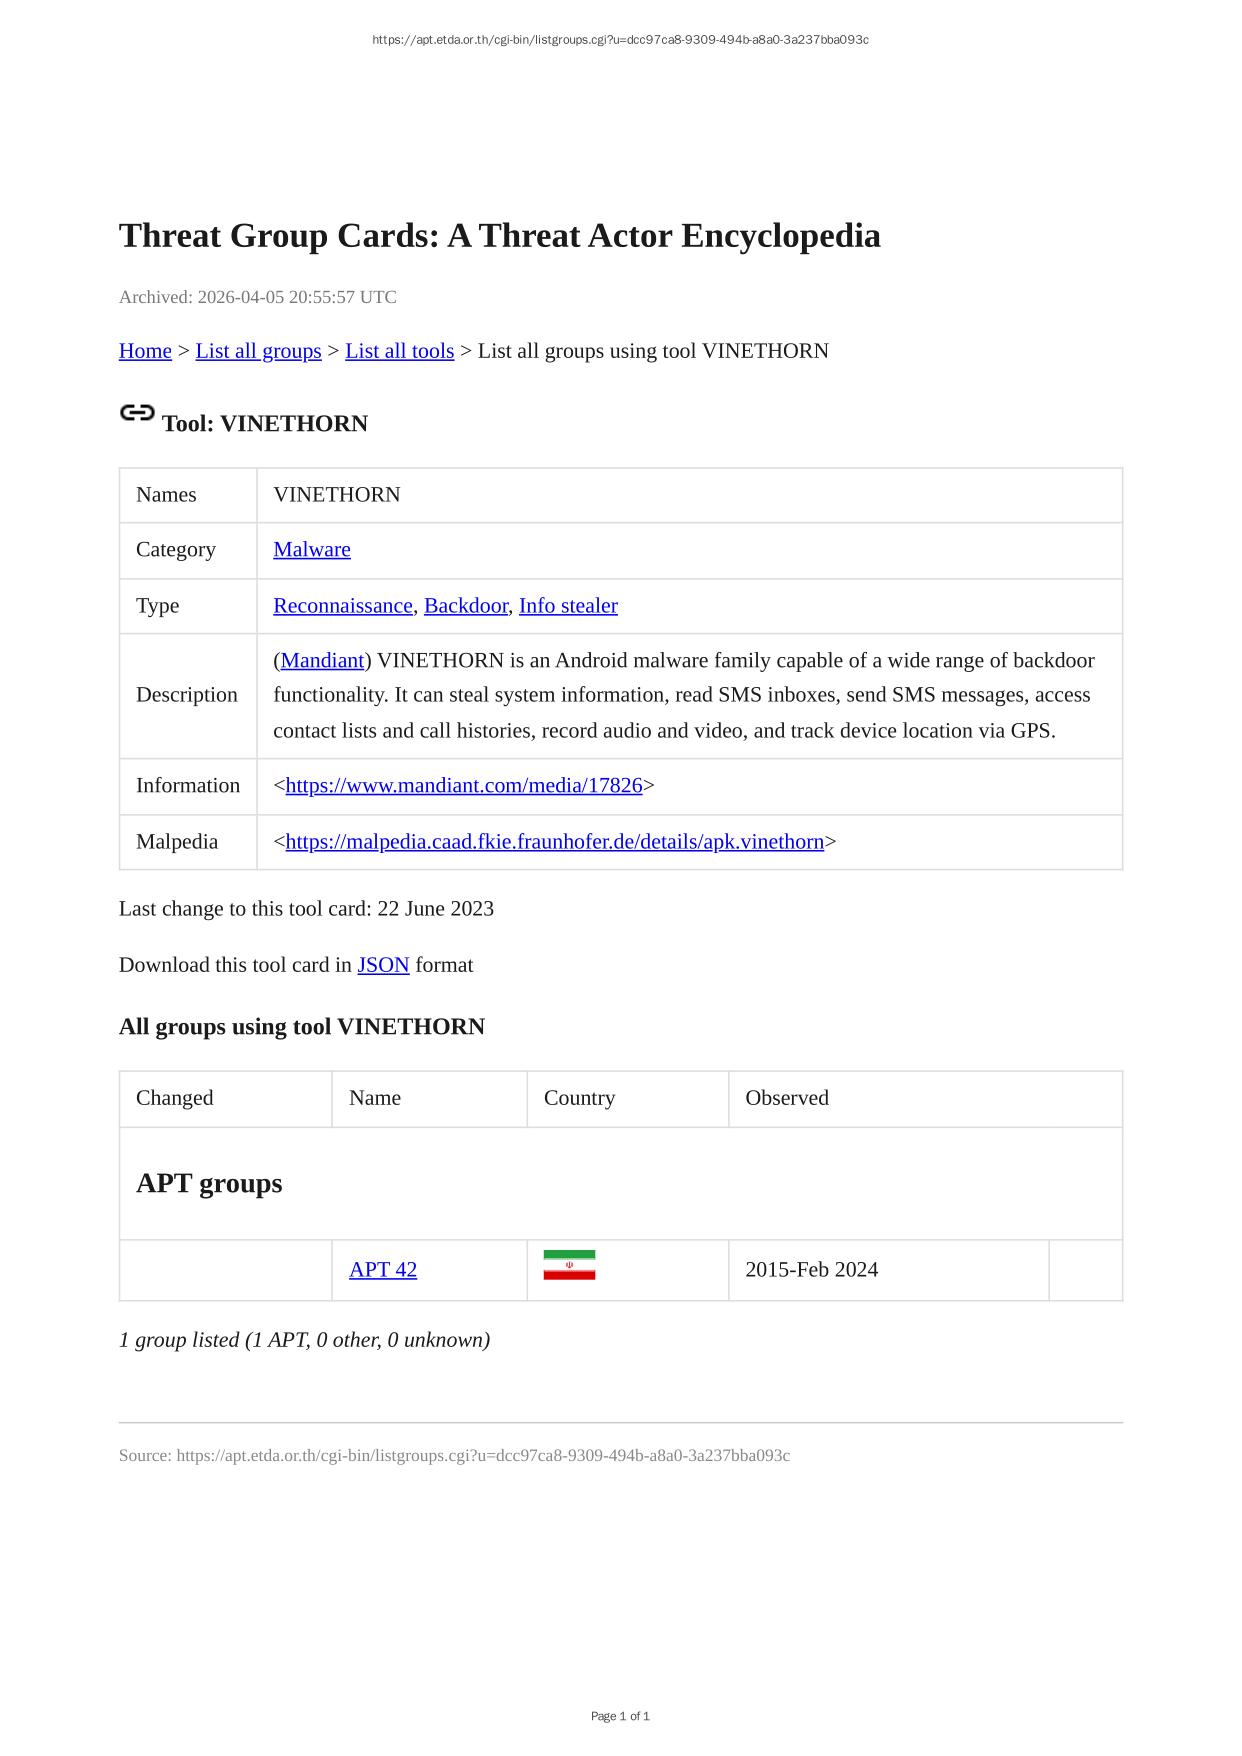Click the Name column header
The width and height of the screenshot is (1242, 1756).
(x=375, y=1098)
